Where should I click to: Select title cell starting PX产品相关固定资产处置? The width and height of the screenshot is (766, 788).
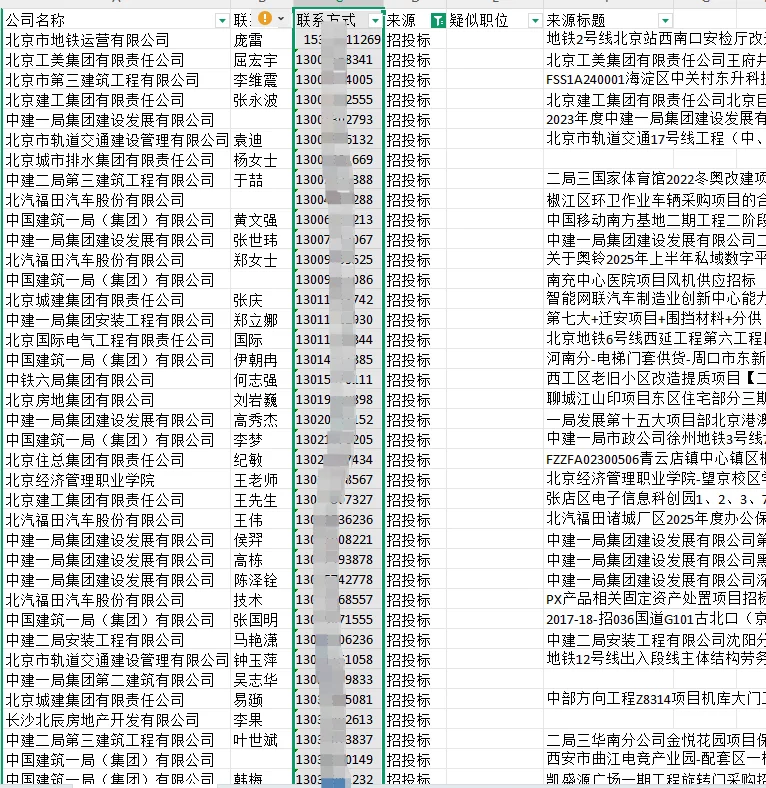tap(655, 599)
